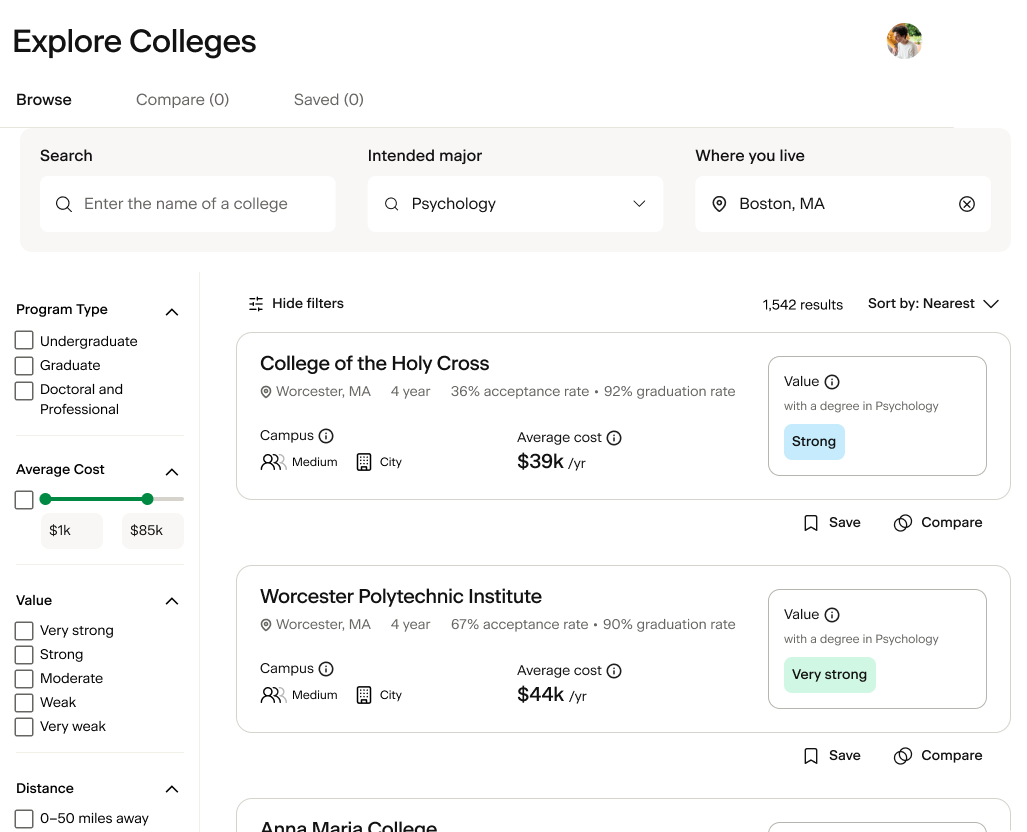Open the Intended major dropdown

coord(515,204)
